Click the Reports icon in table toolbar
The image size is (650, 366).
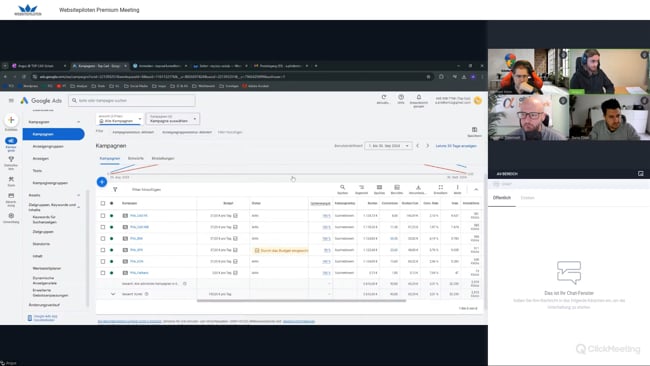[x=397, y=187]
